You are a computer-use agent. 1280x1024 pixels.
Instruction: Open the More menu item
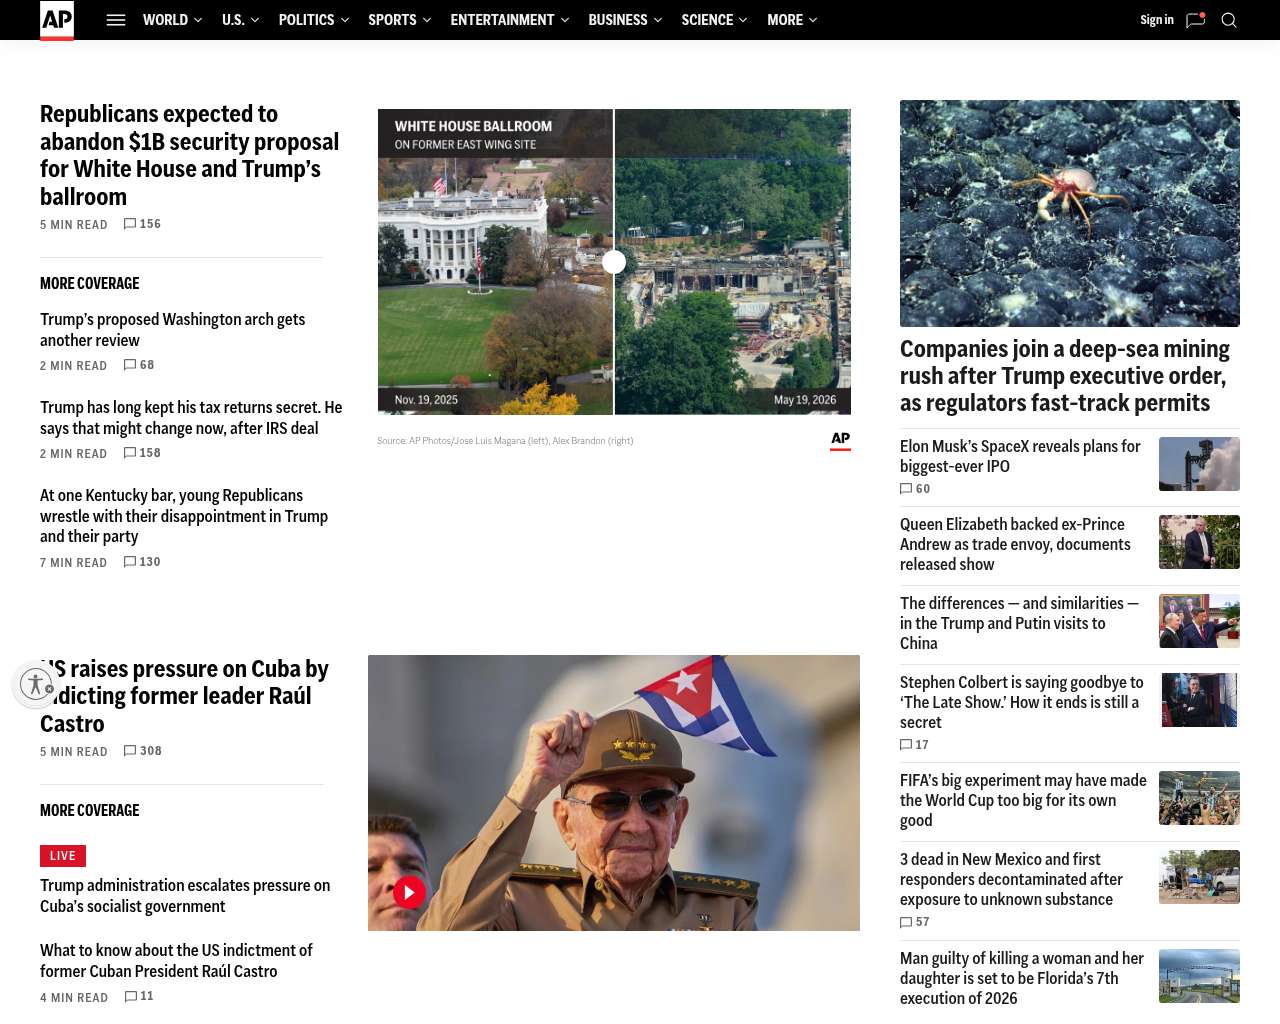[792, 20]
